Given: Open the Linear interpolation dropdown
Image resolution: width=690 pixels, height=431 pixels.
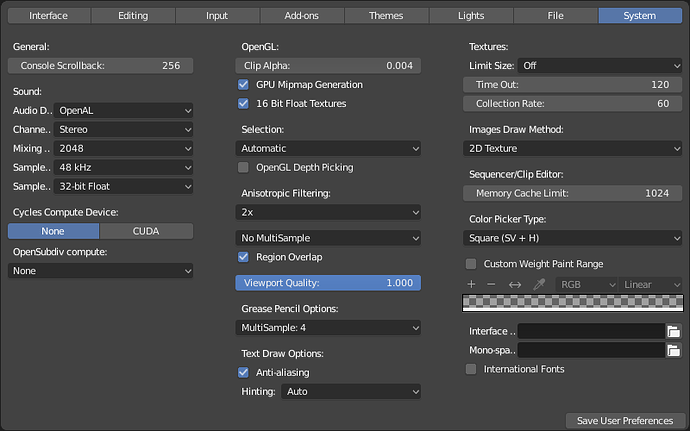Looking at the screenshot, I should coord(650,284).
